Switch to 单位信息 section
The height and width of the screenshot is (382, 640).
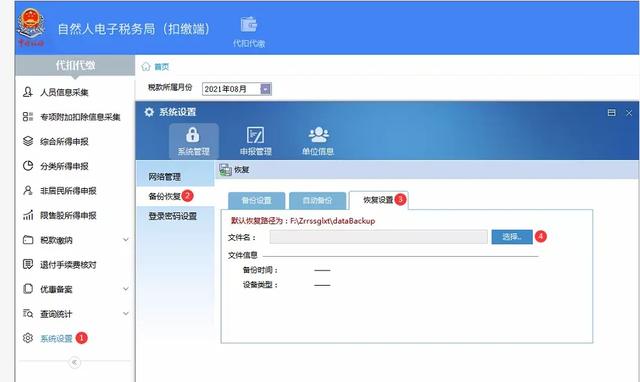tap(318, 141)
